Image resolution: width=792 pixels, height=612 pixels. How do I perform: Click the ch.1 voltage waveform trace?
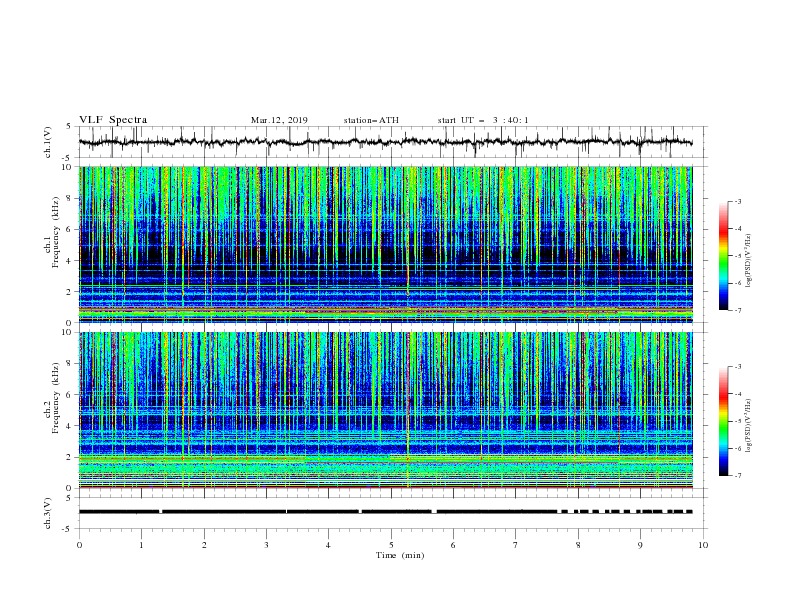point(385,142)
